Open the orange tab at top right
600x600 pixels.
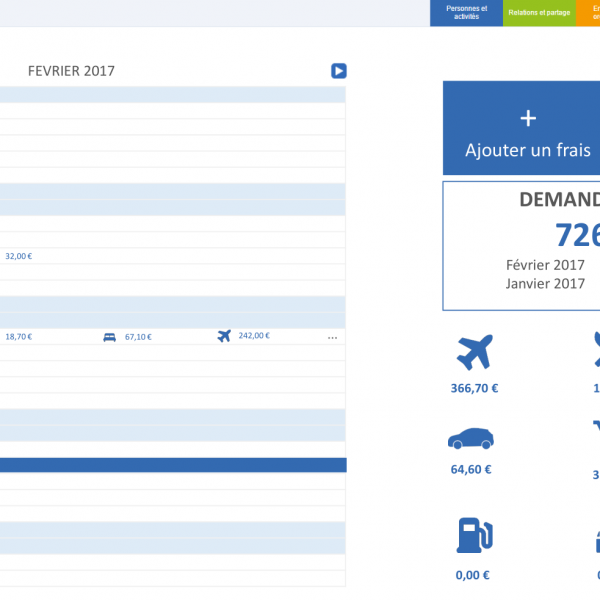[589, 13]
